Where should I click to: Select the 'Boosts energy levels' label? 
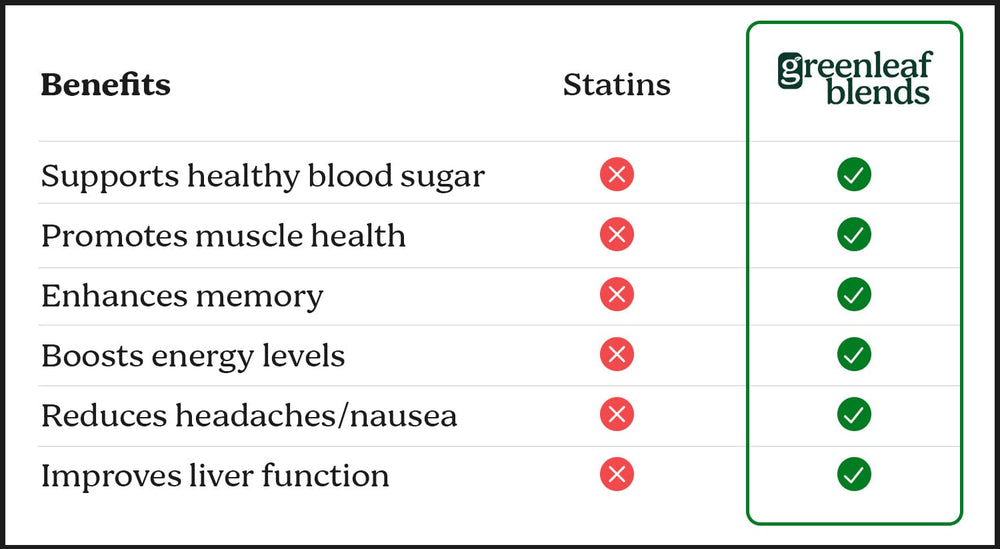[192, 356]
